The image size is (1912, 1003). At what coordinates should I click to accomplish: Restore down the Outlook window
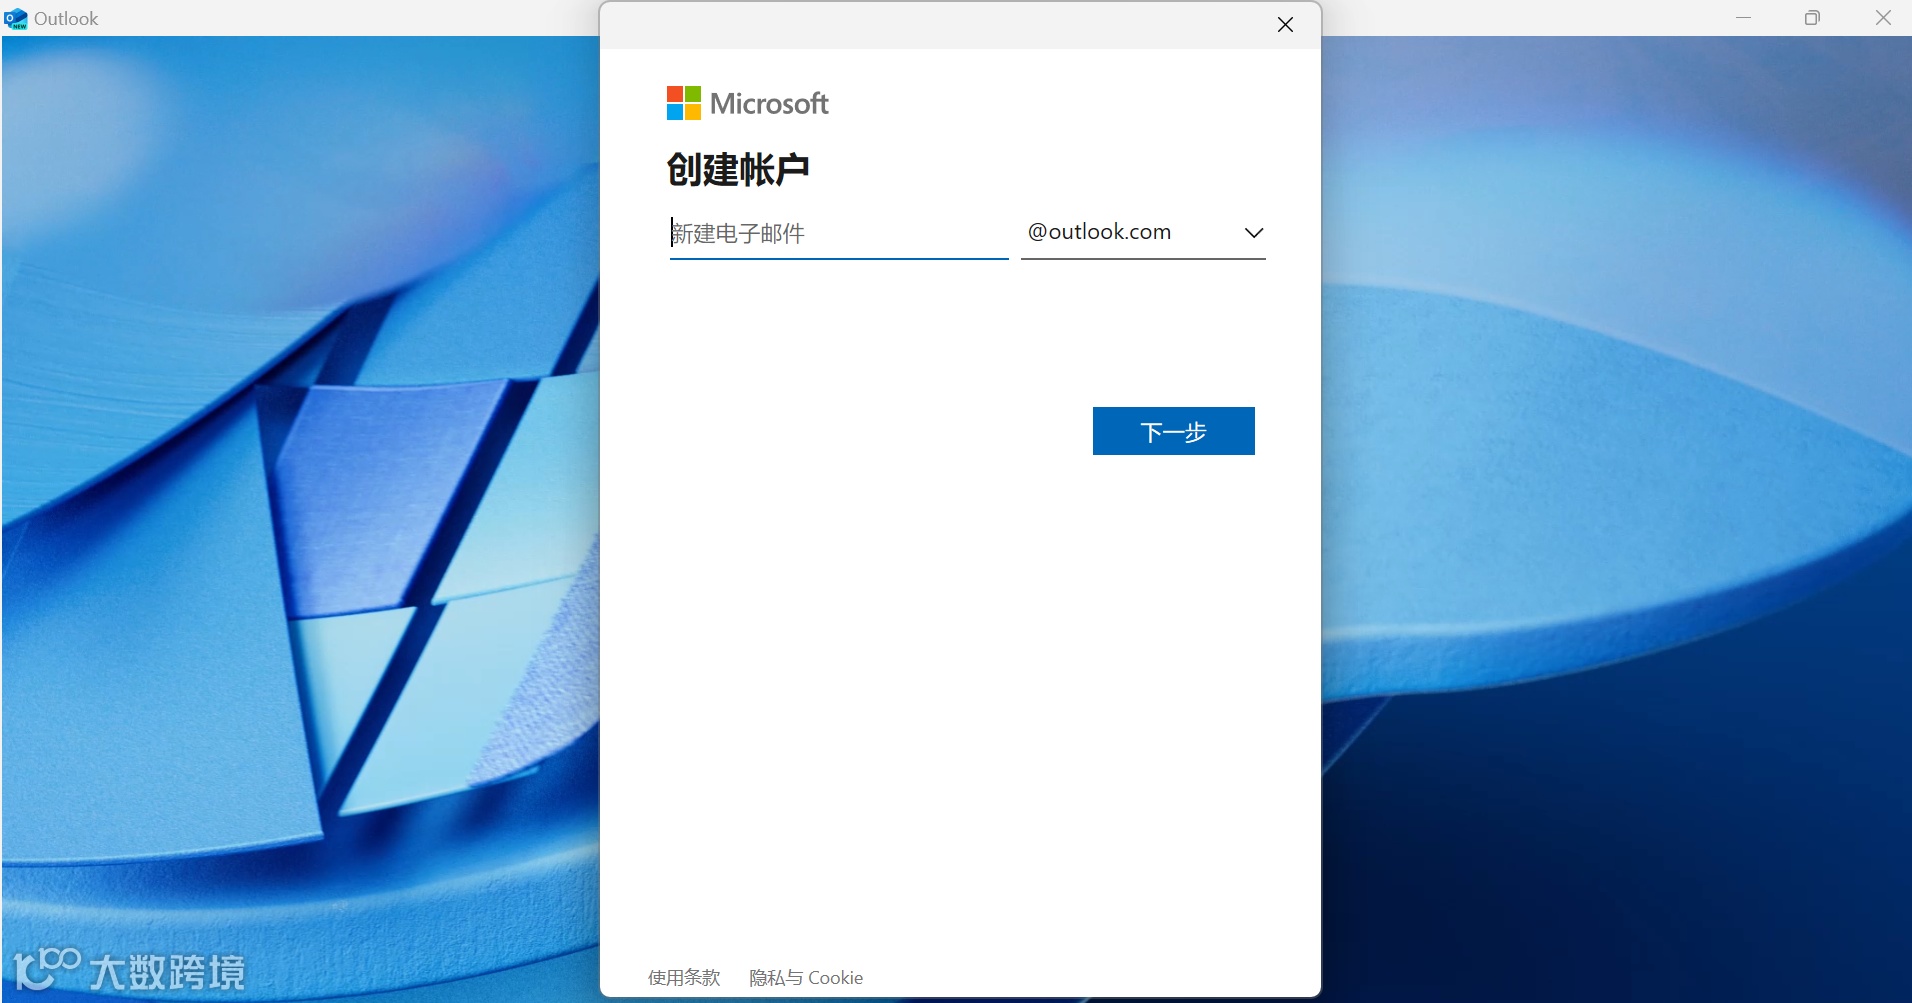pos(1812,18)
